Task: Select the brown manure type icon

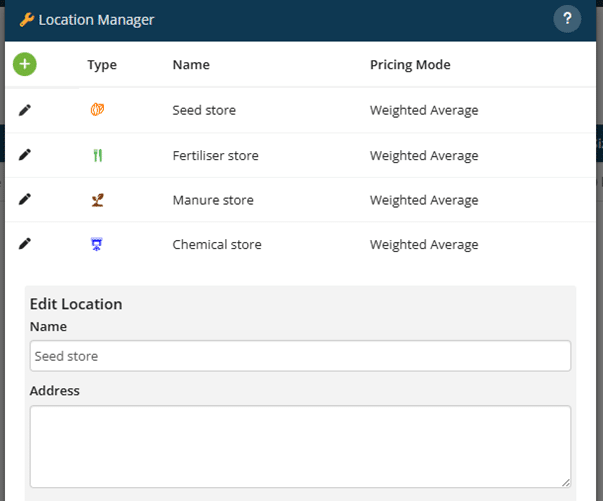Action: coord(97,200)
